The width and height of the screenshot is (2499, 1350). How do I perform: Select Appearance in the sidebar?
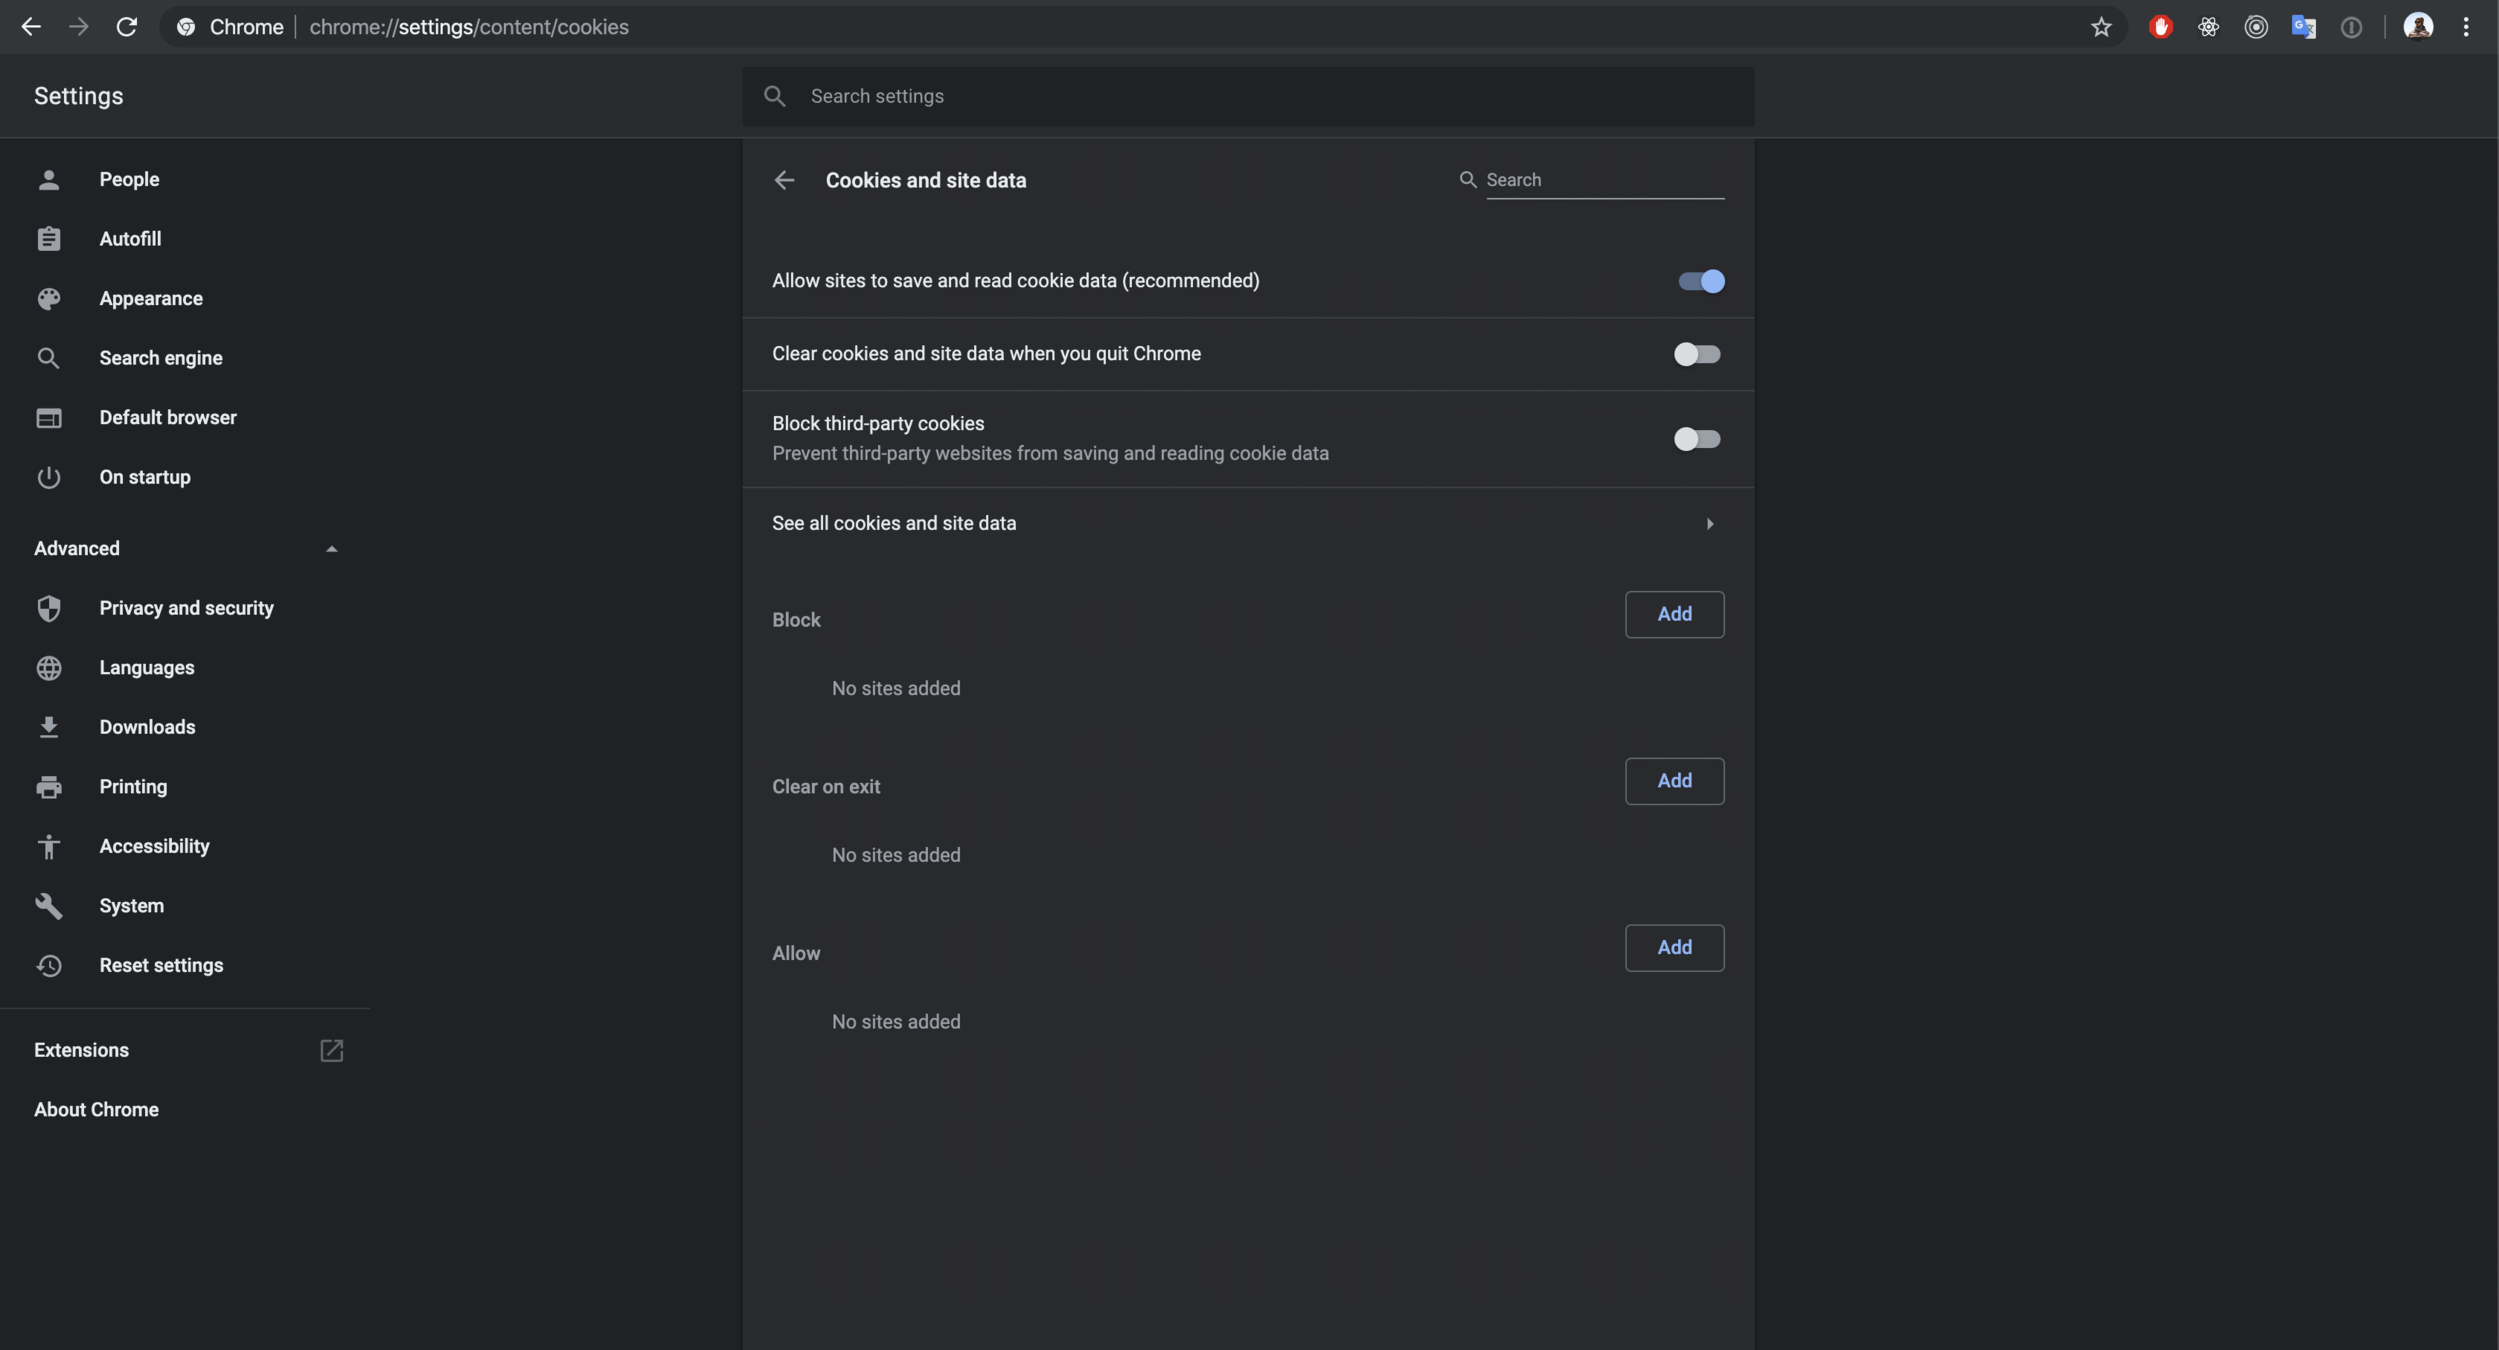click(150, 298)
